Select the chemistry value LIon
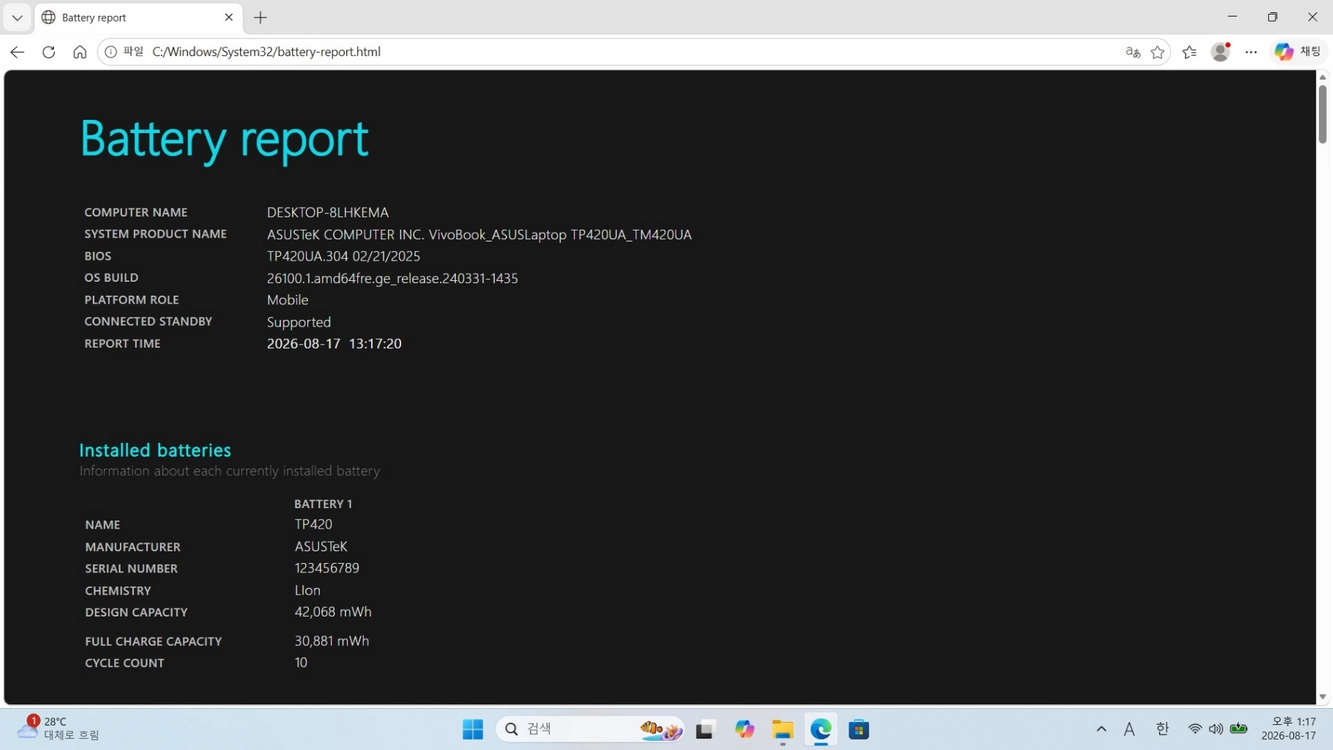The height and width of the screenshot is (750, 1333). click(307, 590)
